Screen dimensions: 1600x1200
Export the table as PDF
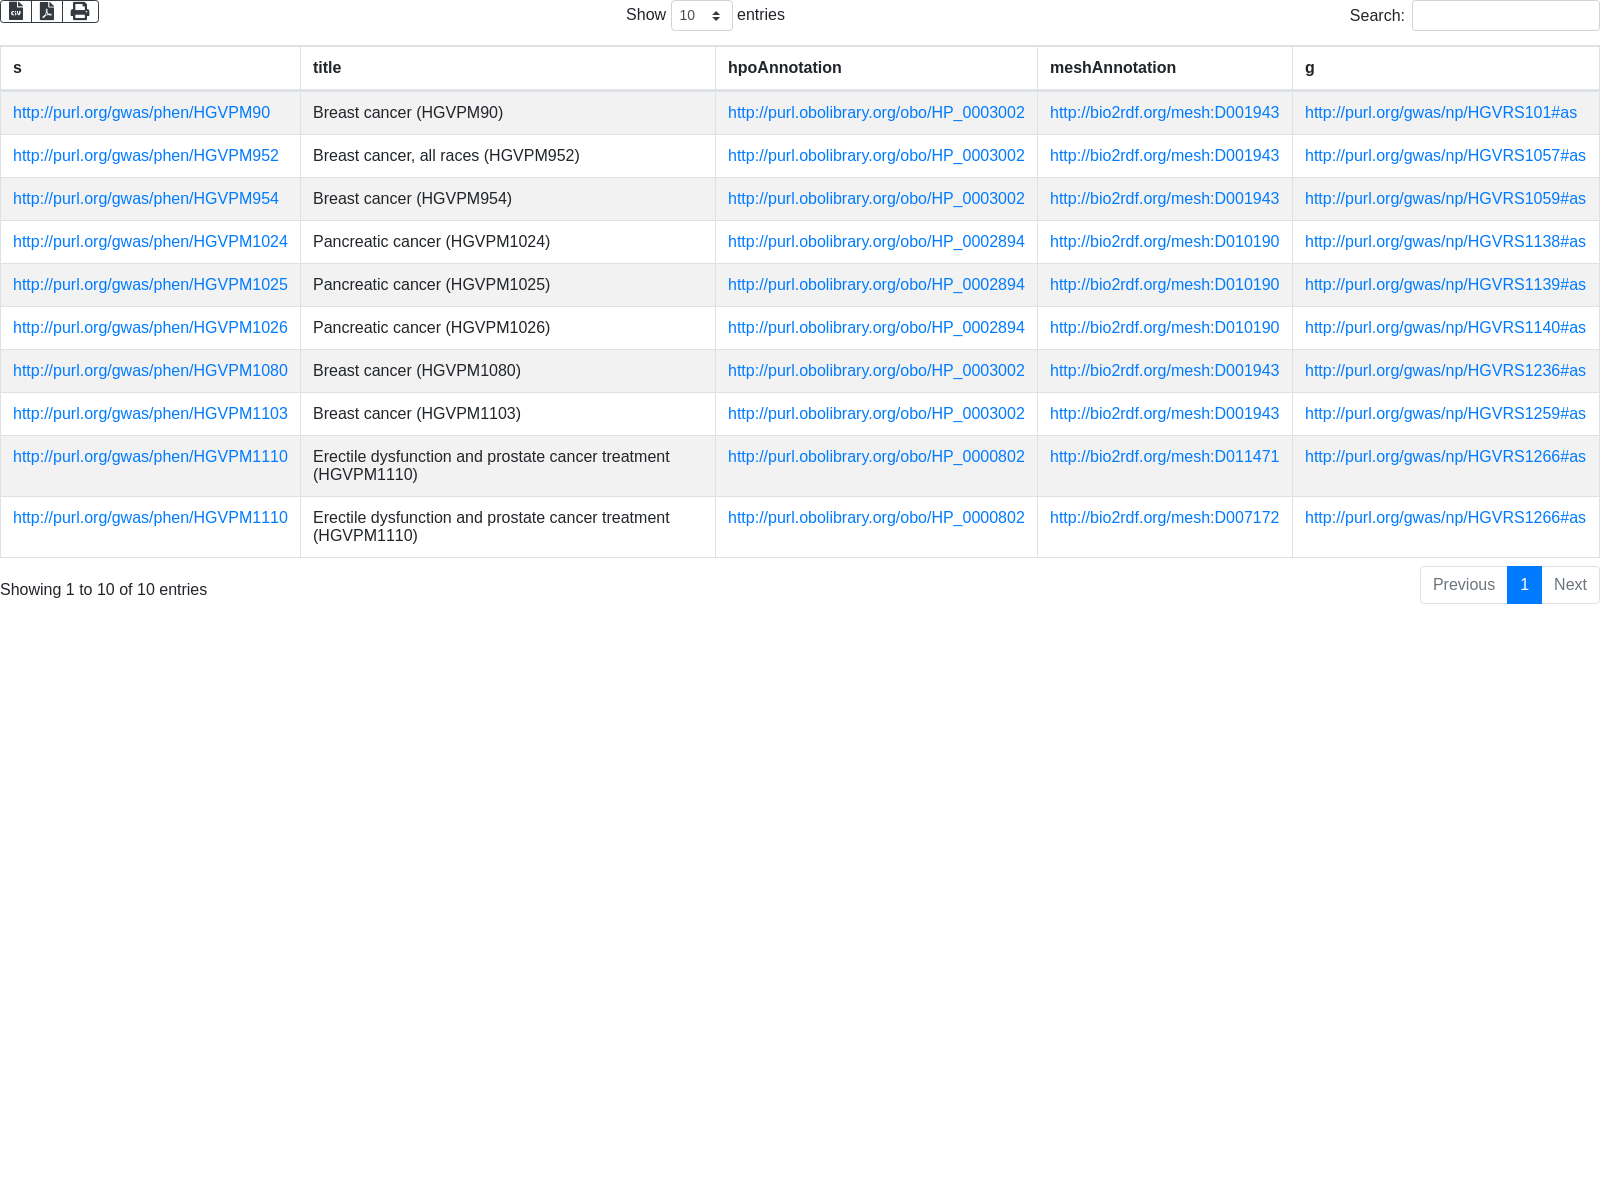click(47, 11)
